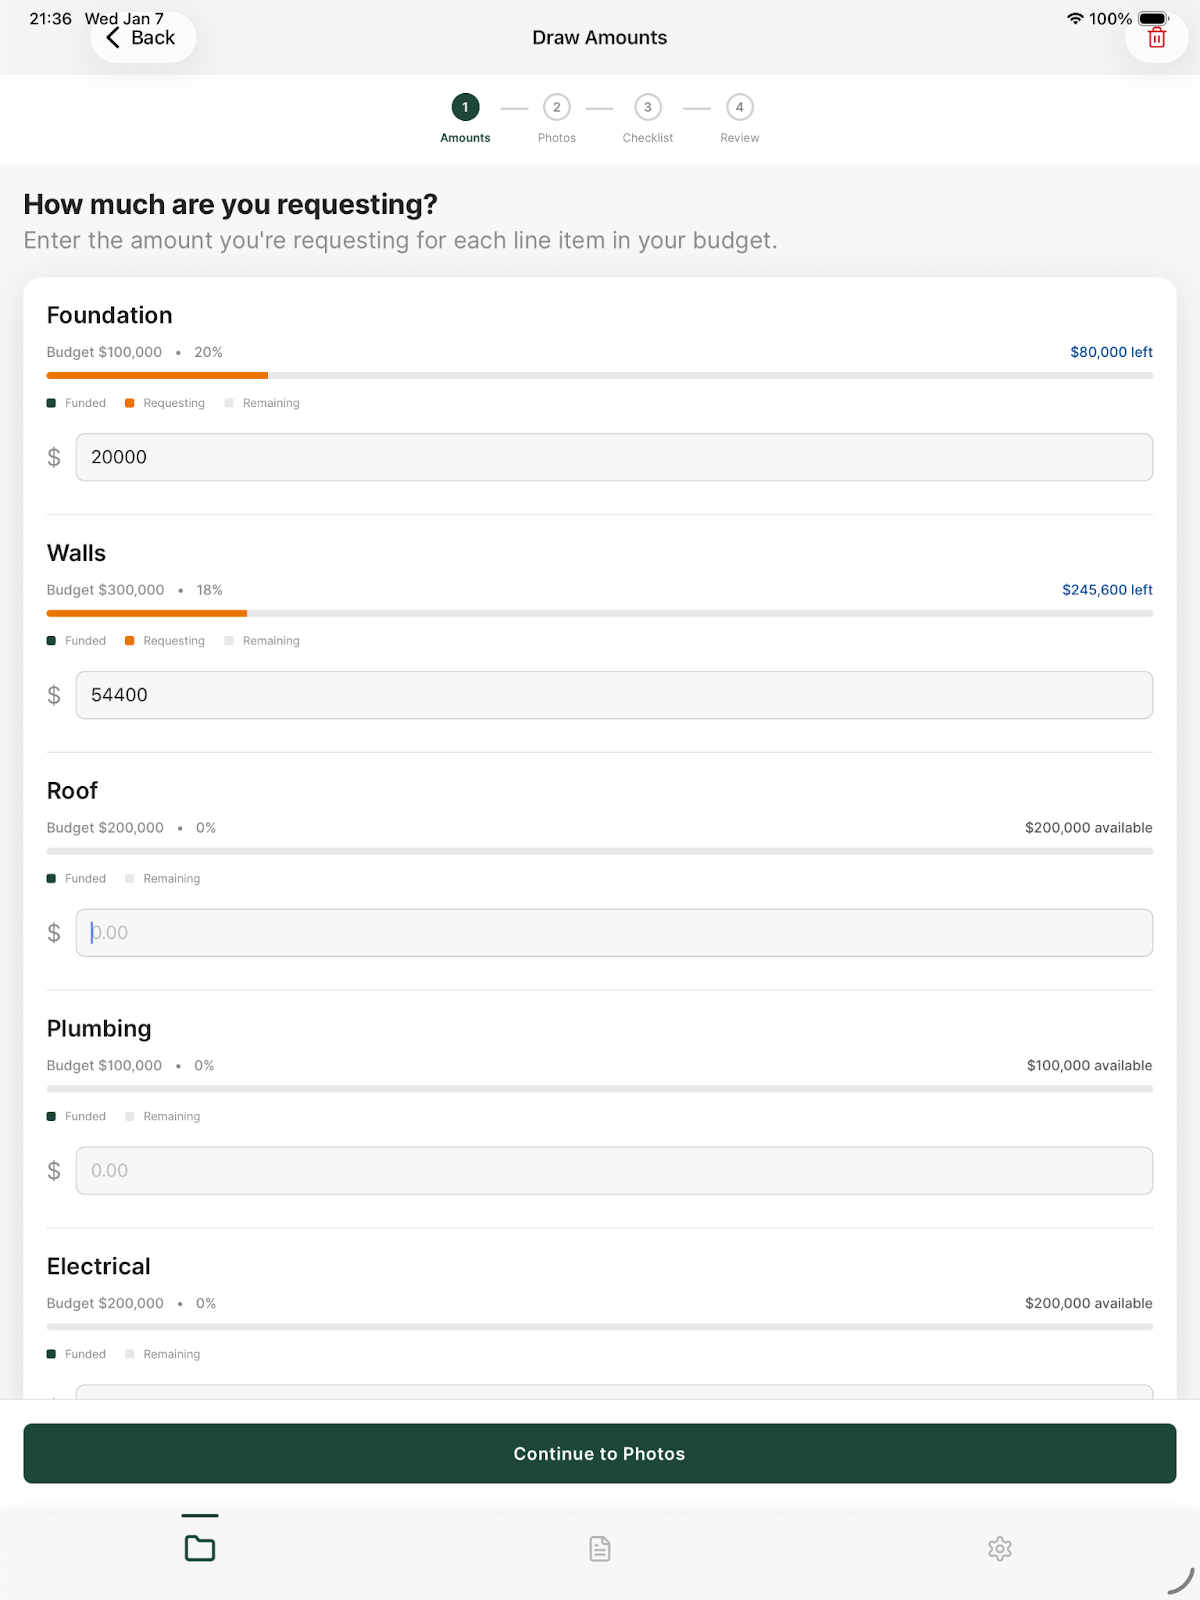The width and height of the screenshot is (1200, 1600).
Task: Open the folder tab icon
Action: pyautogui.click(x=200, y=1548)
